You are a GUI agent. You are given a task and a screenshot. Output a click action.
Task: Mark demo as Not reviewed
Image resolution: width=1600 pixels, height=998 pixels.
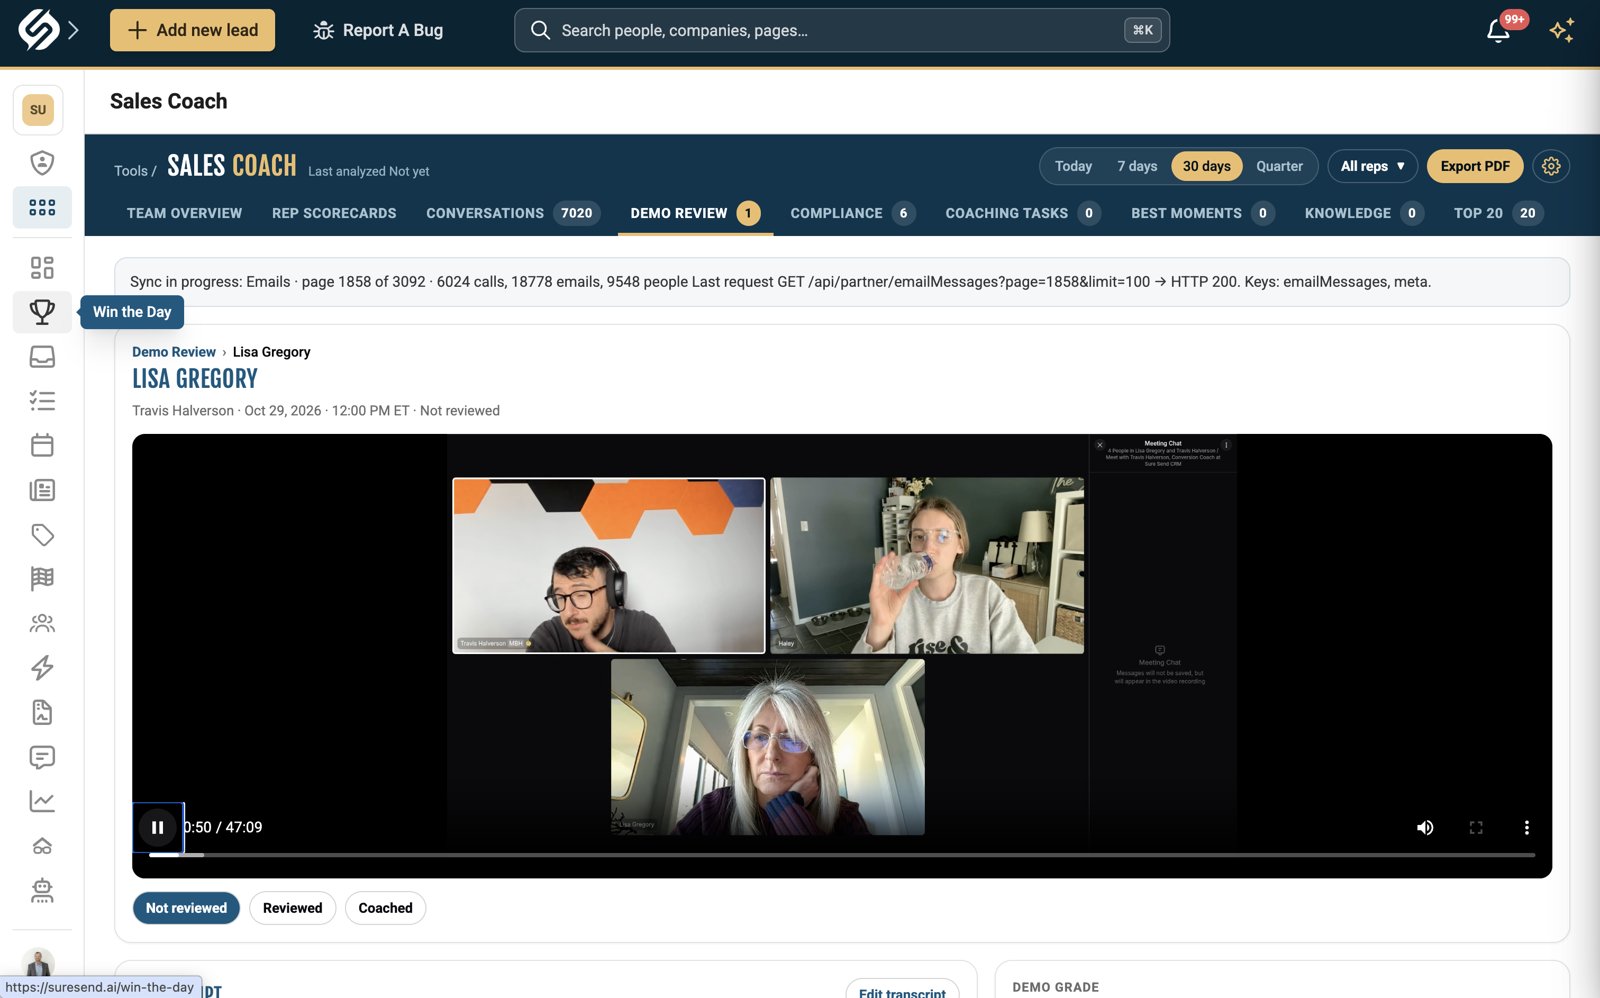pyautogui.click(x=186, y=908)
